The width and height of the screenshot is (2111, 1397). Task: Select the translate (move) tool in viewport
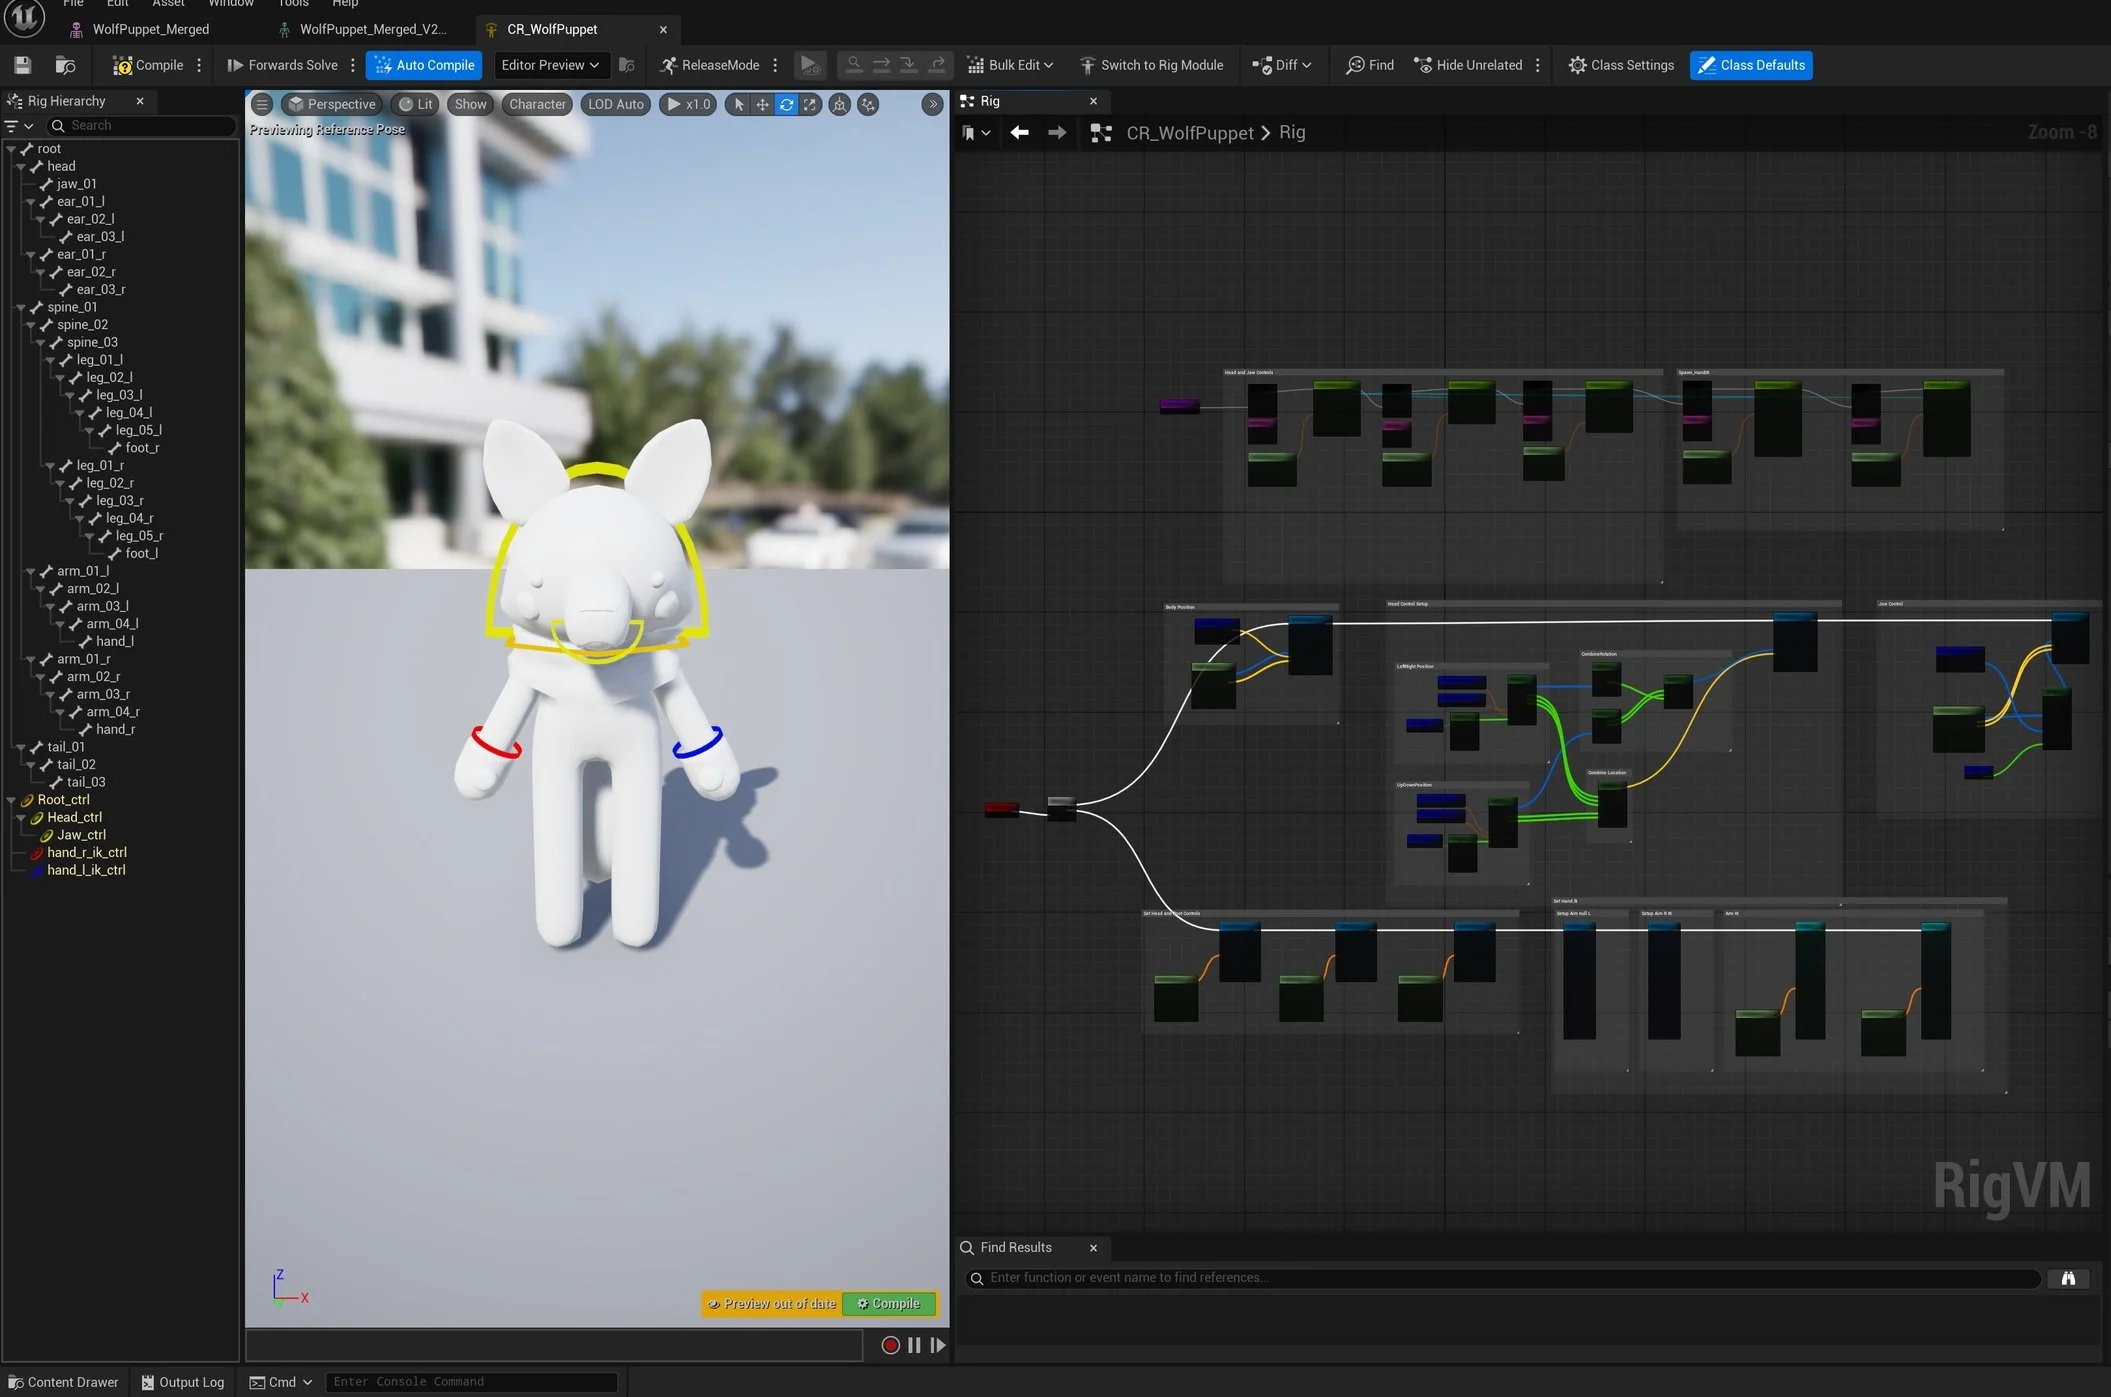coord(762,104)
